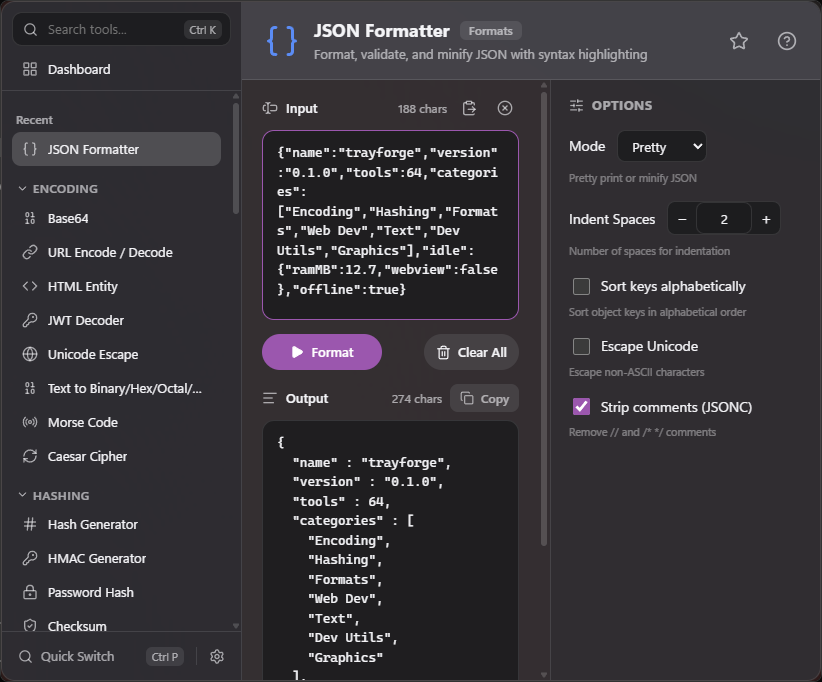Click the JSON Formatter braces icon in sidebar
The image size is (822, 682).
coord(30,149)
